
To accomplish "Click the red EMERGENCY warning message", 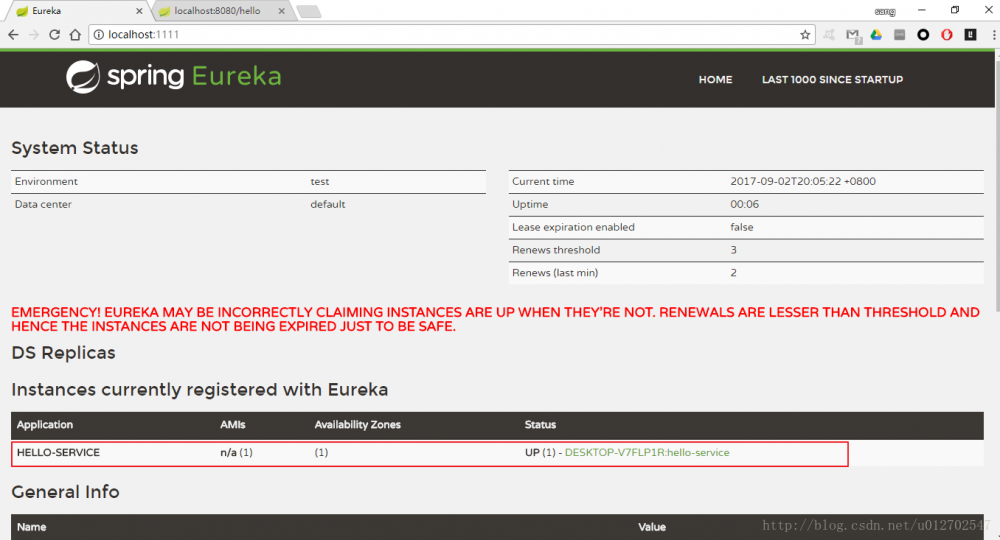I will tap(495, 319).
